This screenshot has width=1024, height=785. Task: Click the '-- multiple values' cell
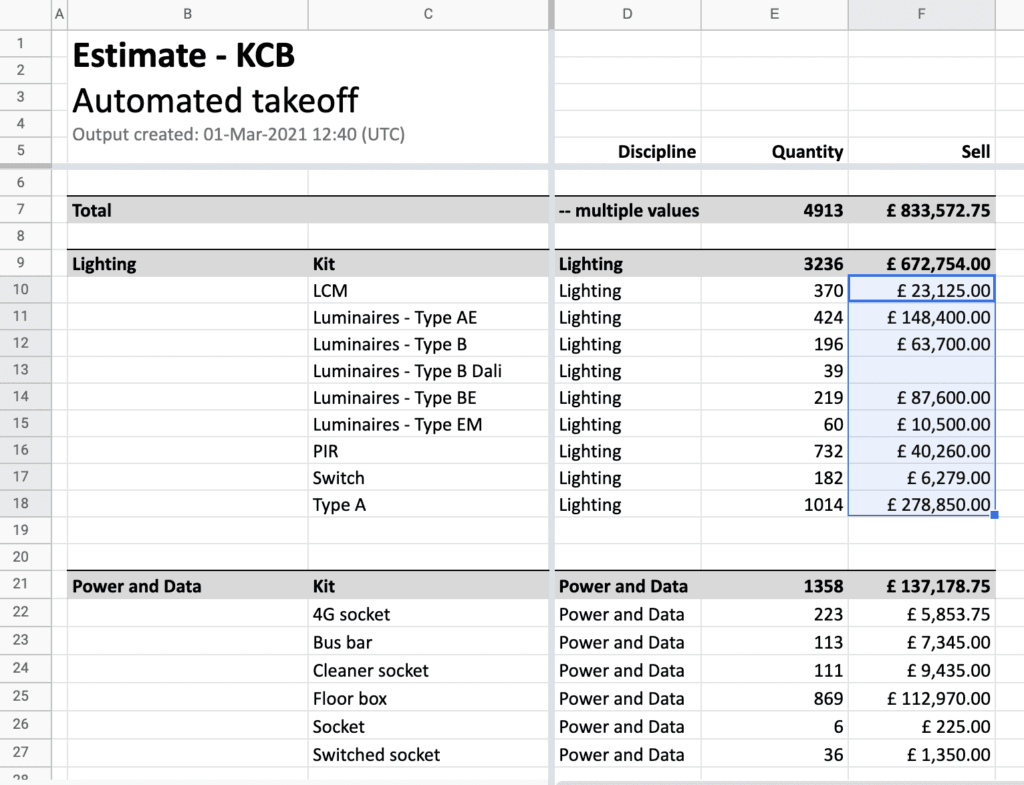pyautogui.click(x=628, y=210)
